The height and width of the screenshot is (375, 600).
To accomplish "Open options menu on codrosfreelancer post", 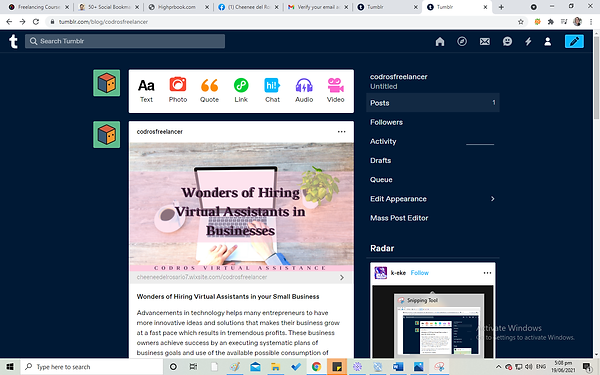I will pyautogui.click(x=341, y=132).
